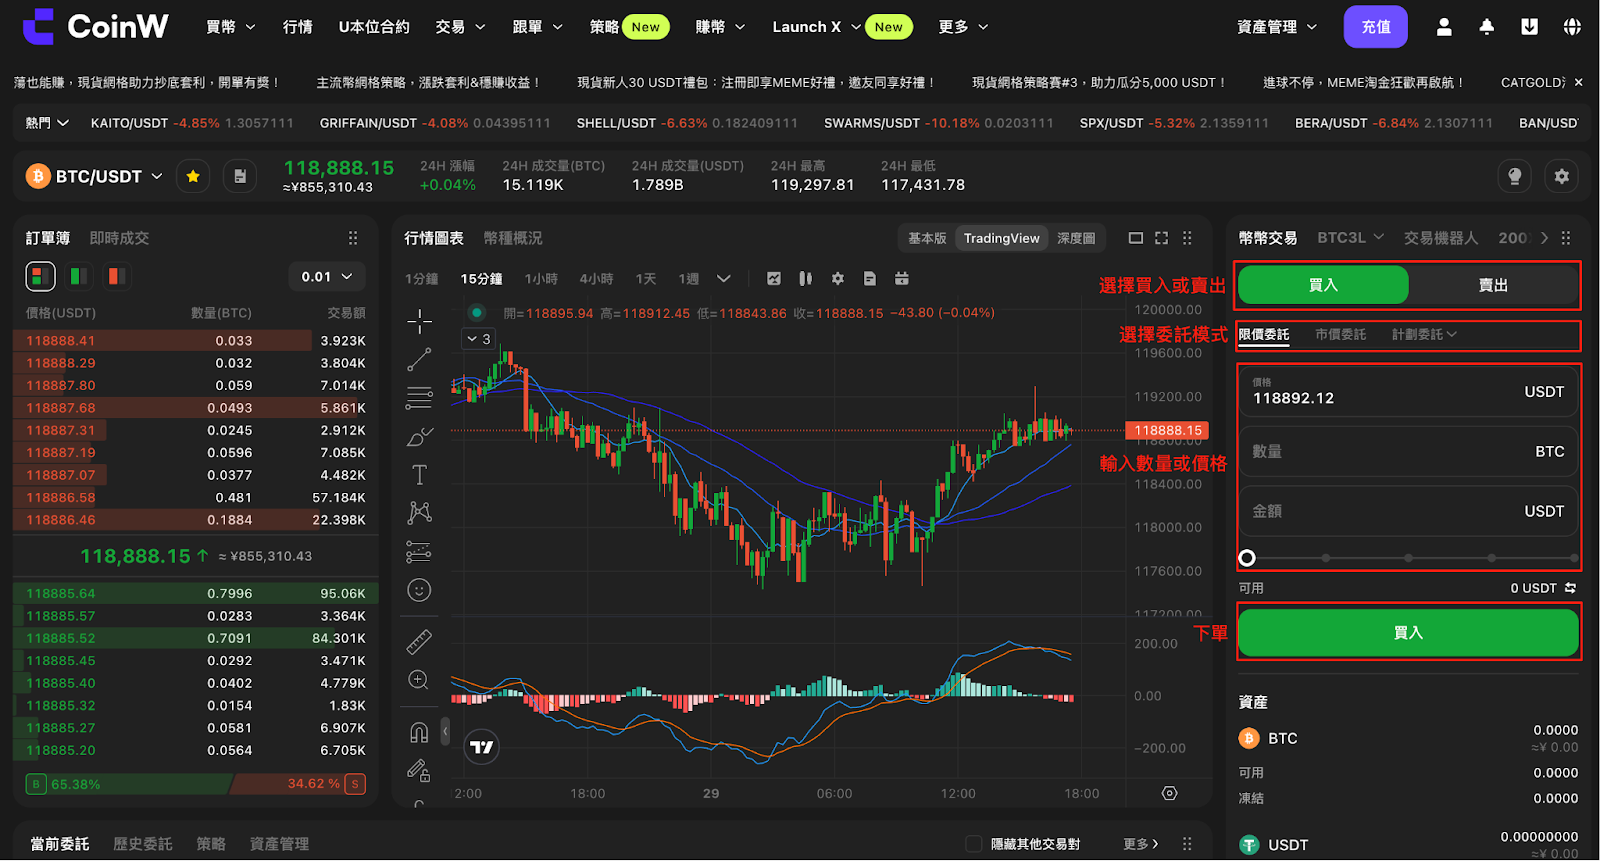The height and width of the screenshot is (861, 1600).
Task: Click the app download icon
Action: click(1530, 27)
